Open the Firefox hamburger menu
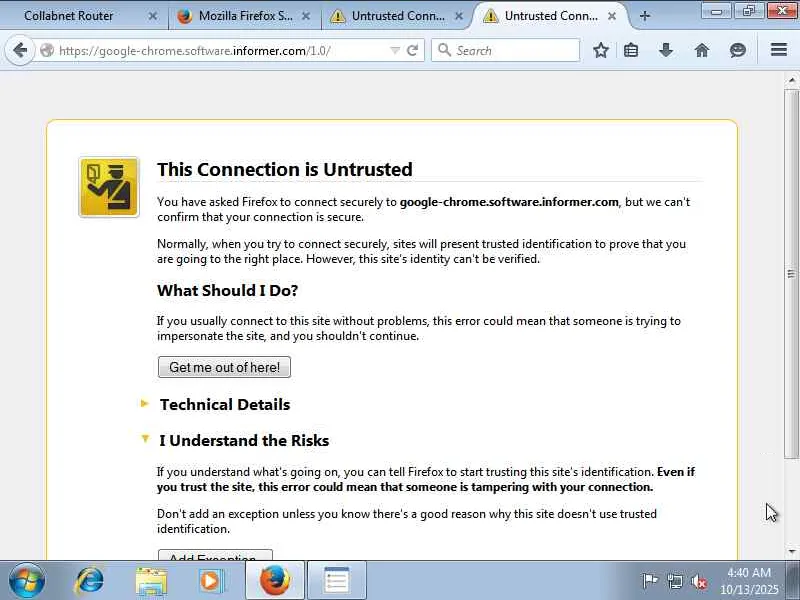The width and height of the screenshot is (800, 600). (779, 50)
